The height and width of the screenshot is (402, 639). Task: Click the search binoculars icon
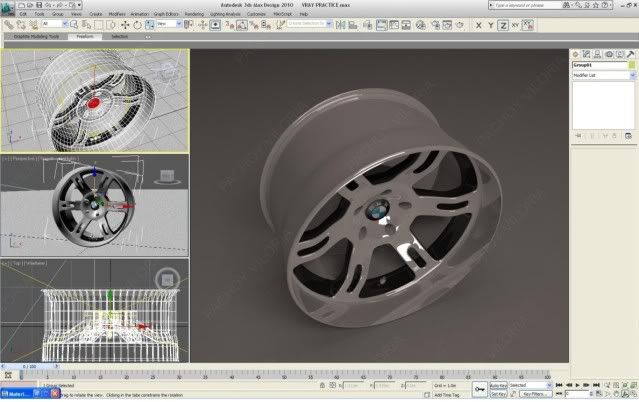point(566,5)
